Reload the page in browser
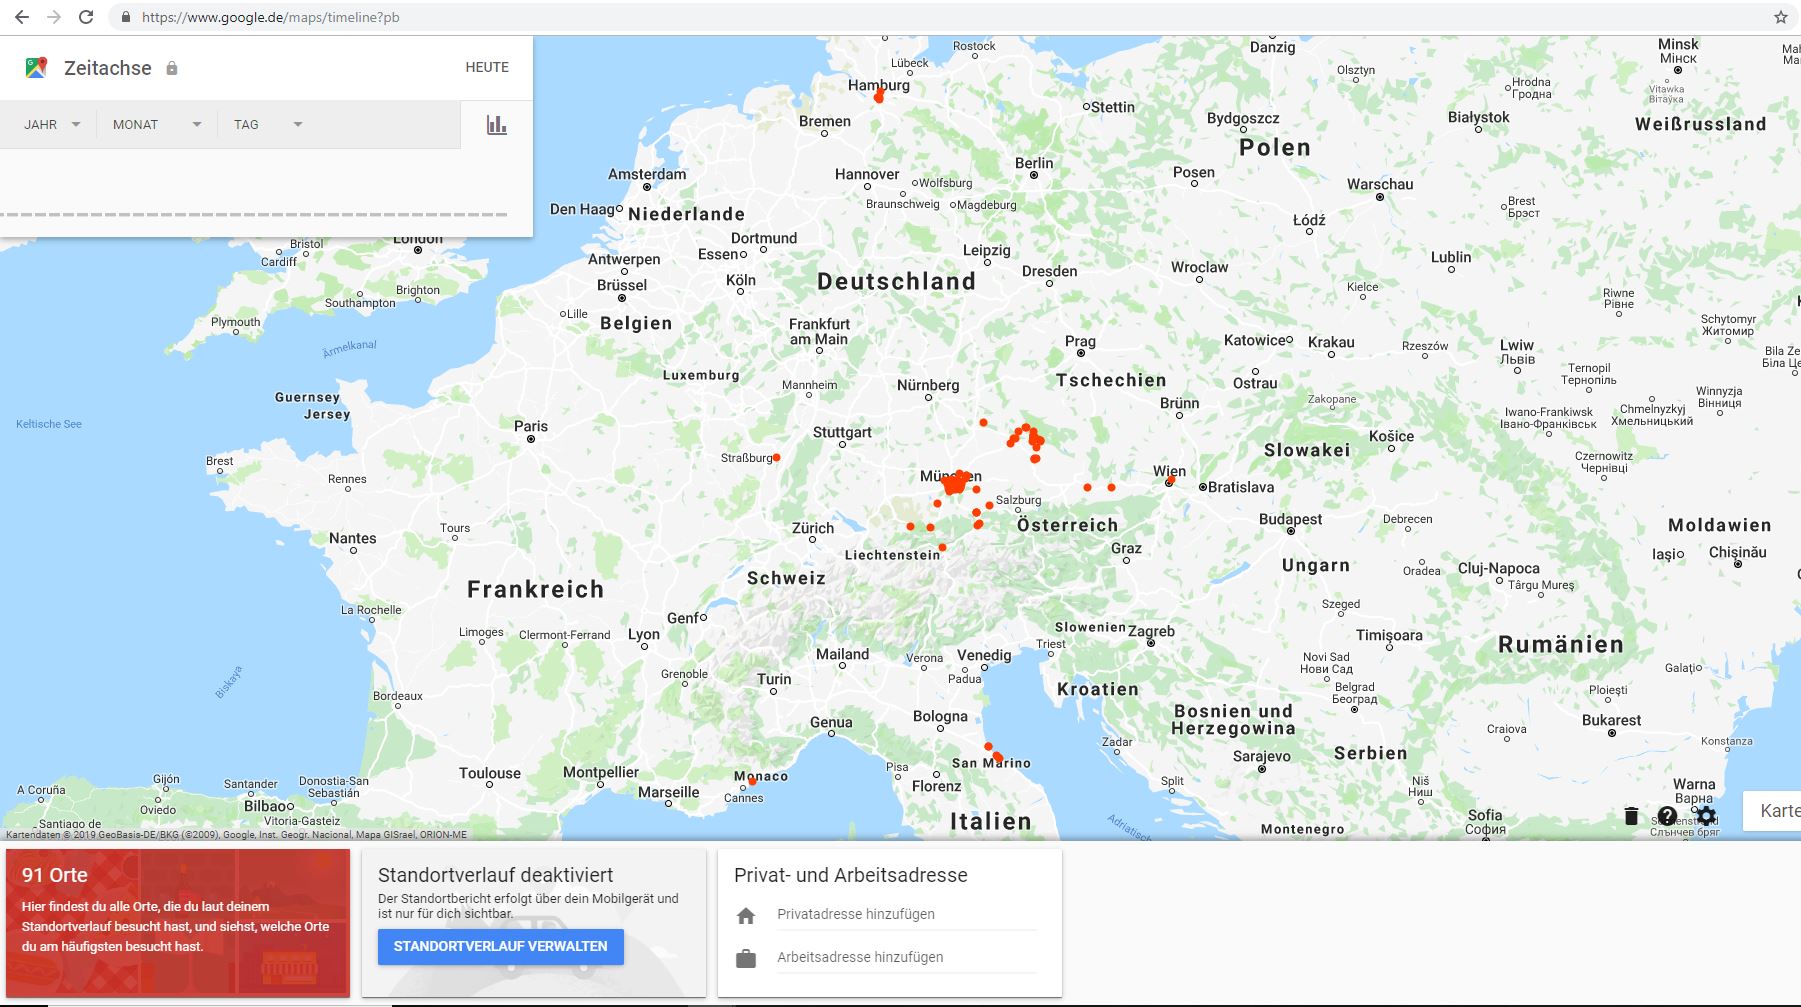Image resolution: width=1801 pixels, height=1007 pixels. click(x=86, y=17)
